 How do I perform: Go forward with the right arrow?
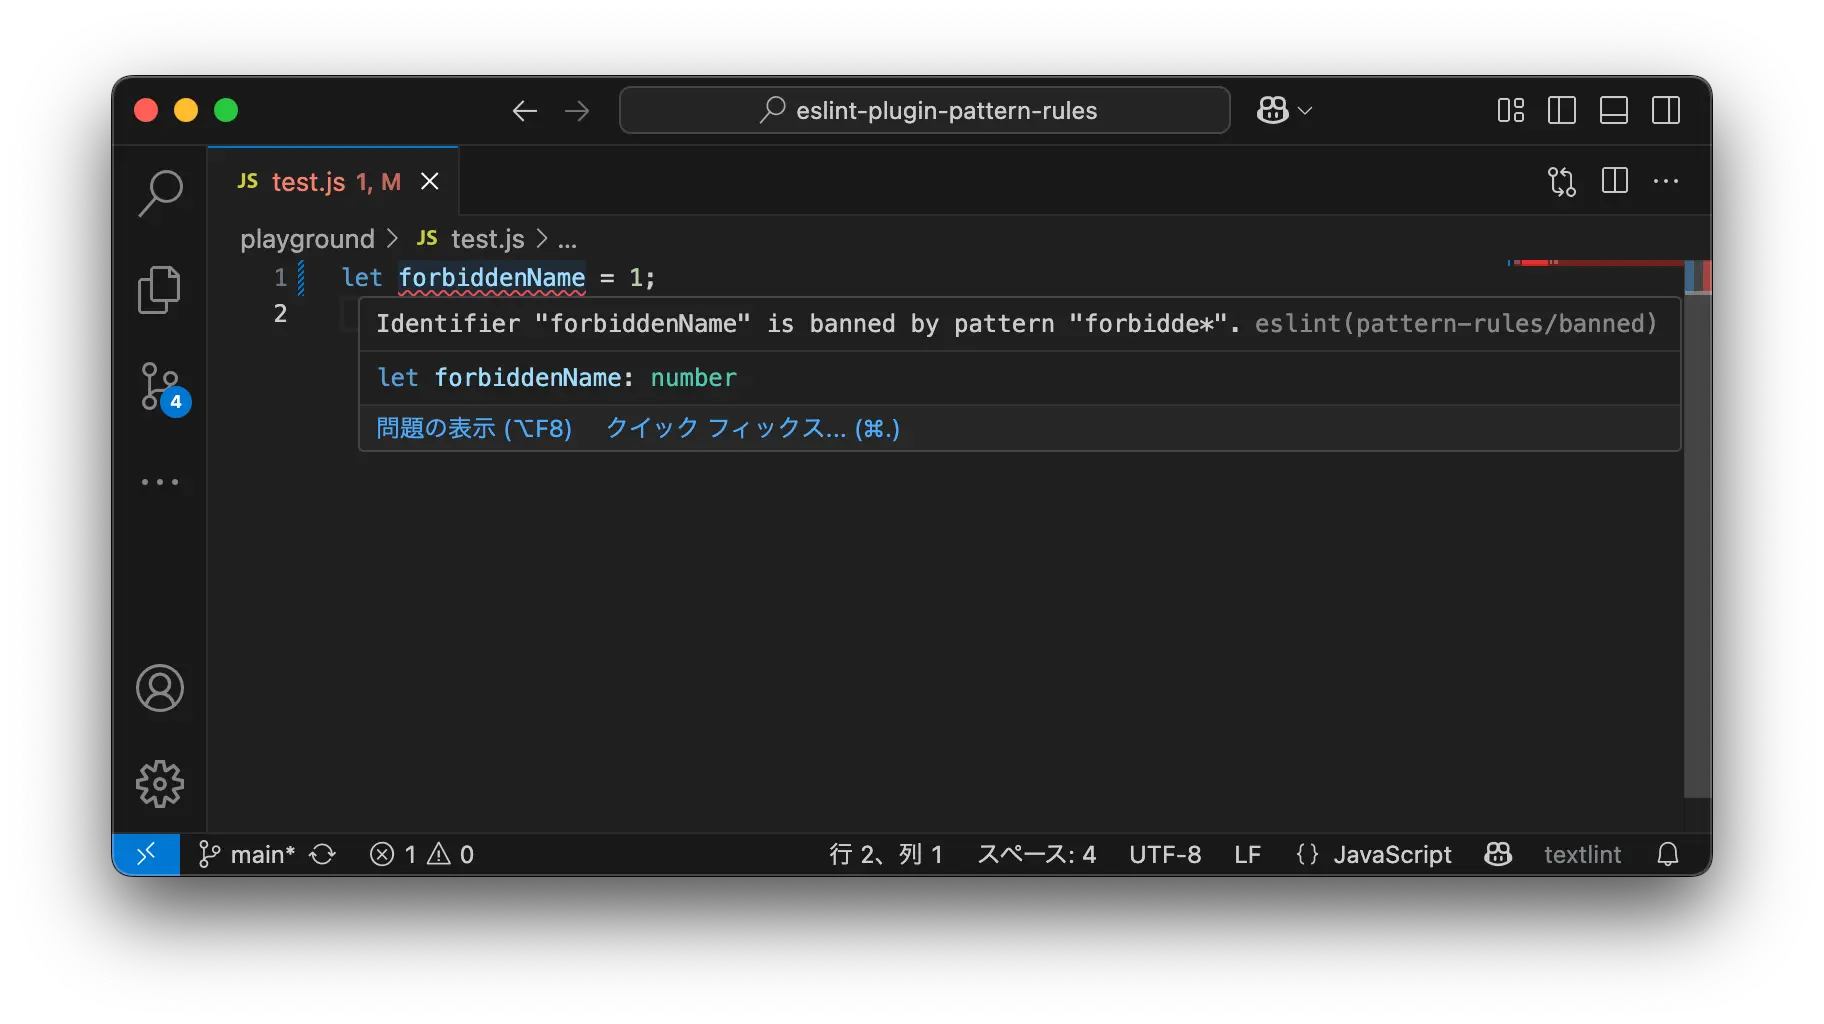click(577, 111)
